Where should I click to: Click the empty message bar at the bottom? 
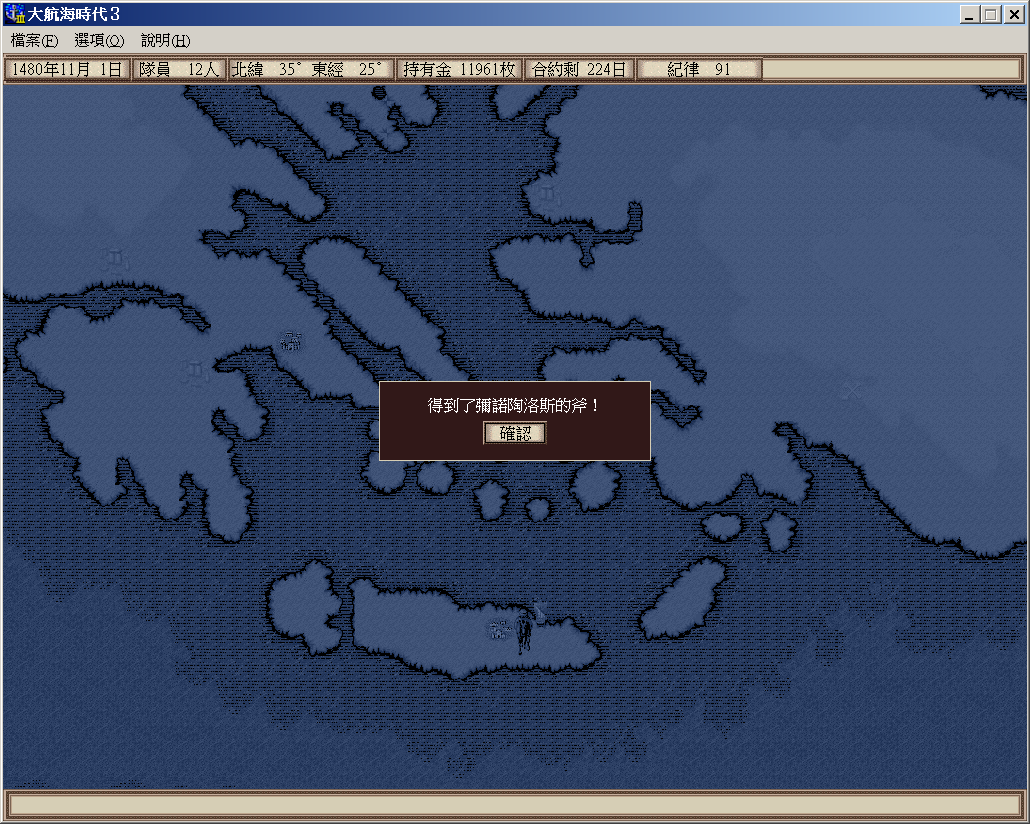pos(514,804)
